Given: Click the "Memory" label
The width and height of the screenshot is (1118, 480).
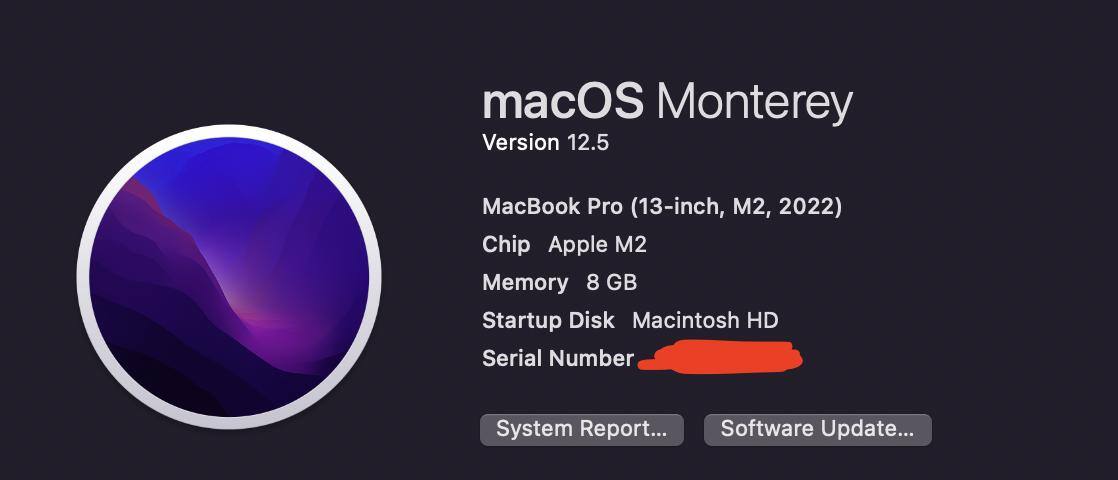Looking at the screenshot, I should pos(525,283).
